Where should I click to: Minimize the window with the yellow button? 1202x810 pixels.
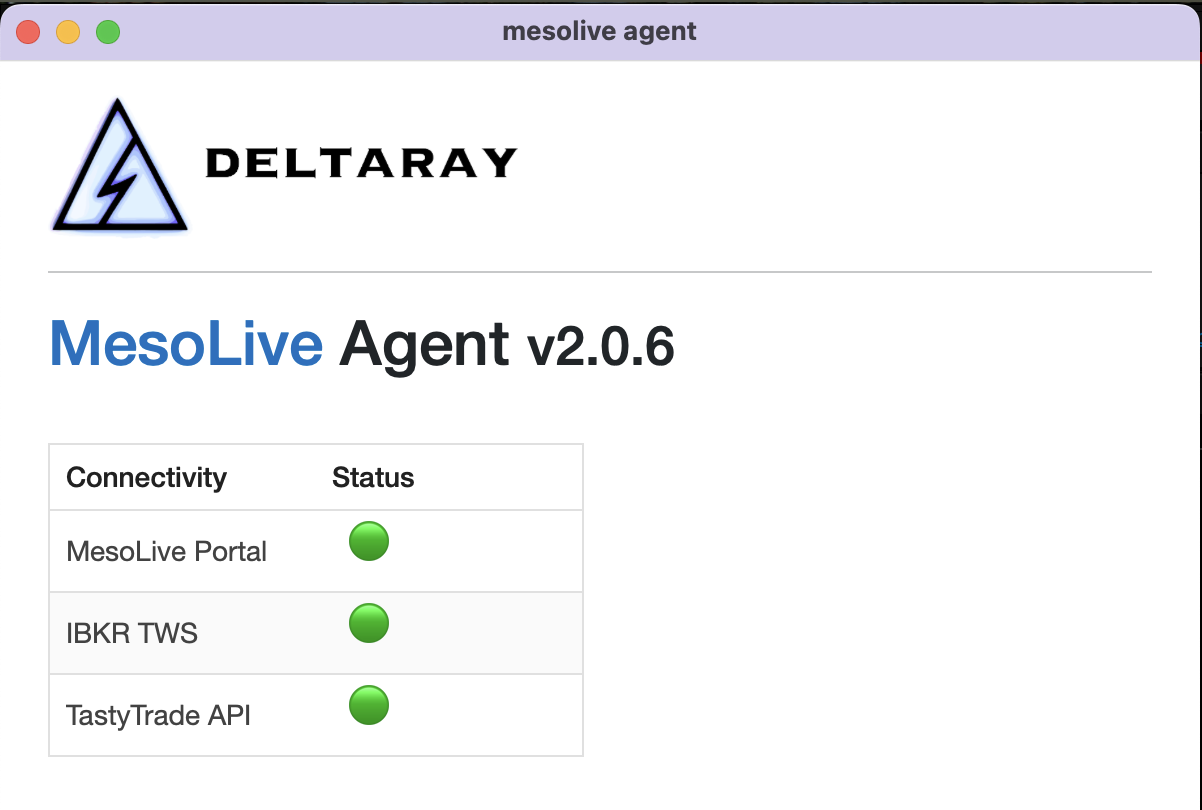click(68, 32)
